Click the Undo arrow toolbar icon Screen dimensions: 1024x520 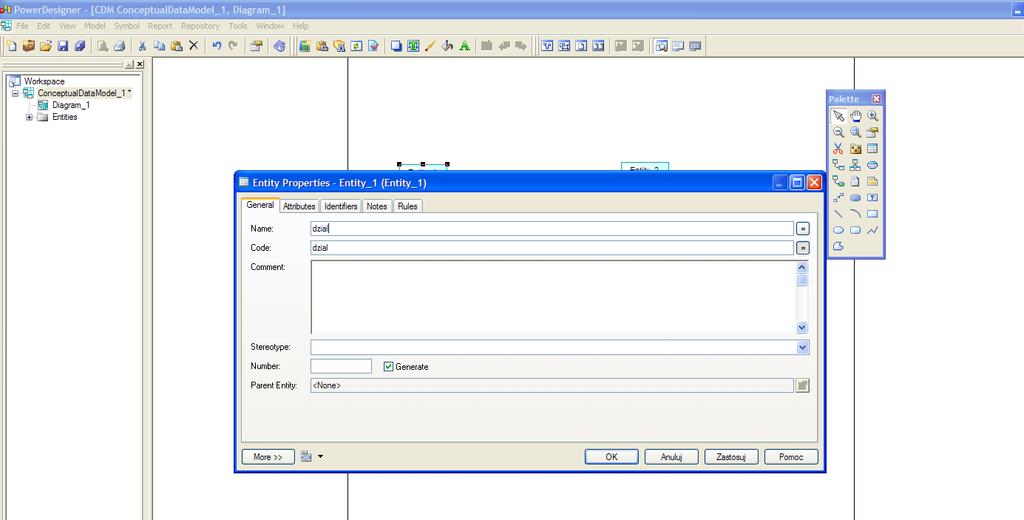pyautogui.click(x=216, y=46)
